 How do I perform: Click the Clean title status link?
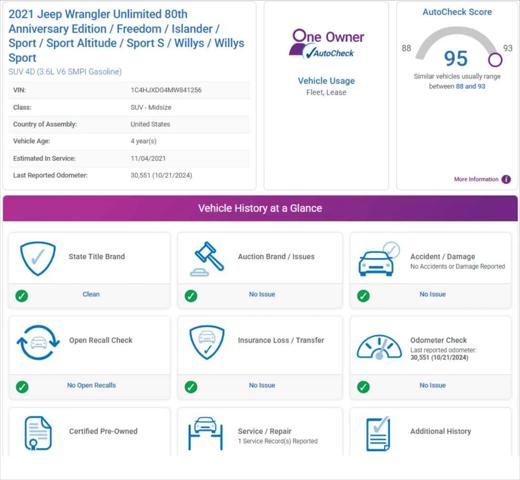(x=91, y=294)
